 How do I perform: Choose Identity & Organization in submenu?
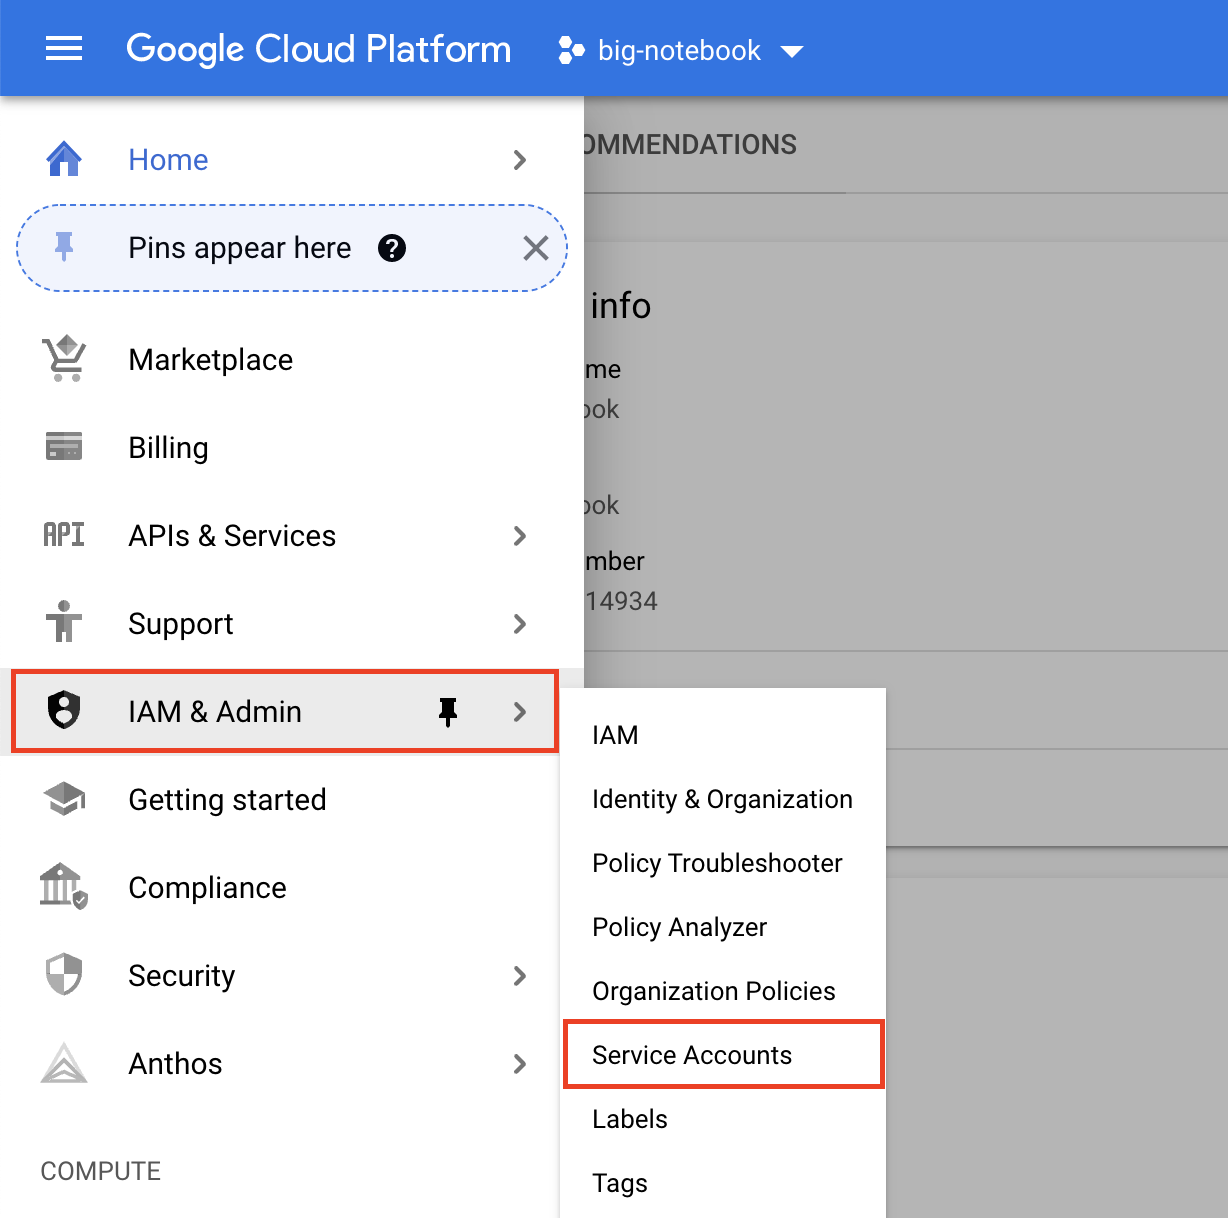tap(722, 799)
